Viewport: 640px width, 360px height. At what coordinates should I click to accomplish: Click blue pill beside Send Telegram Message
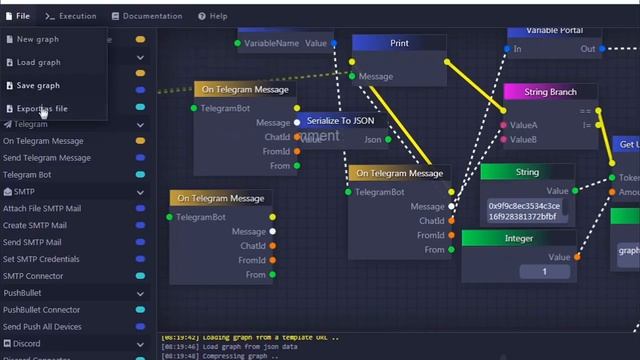pos(140,158)
